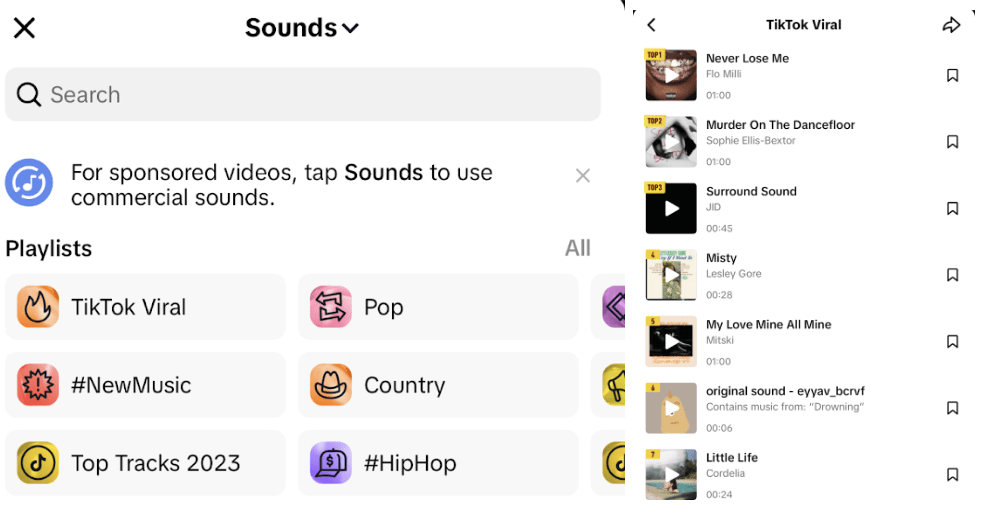Go back from the TikTok Viral list
The width and height of the screenshot is (984, 520).
coord(652,25)
